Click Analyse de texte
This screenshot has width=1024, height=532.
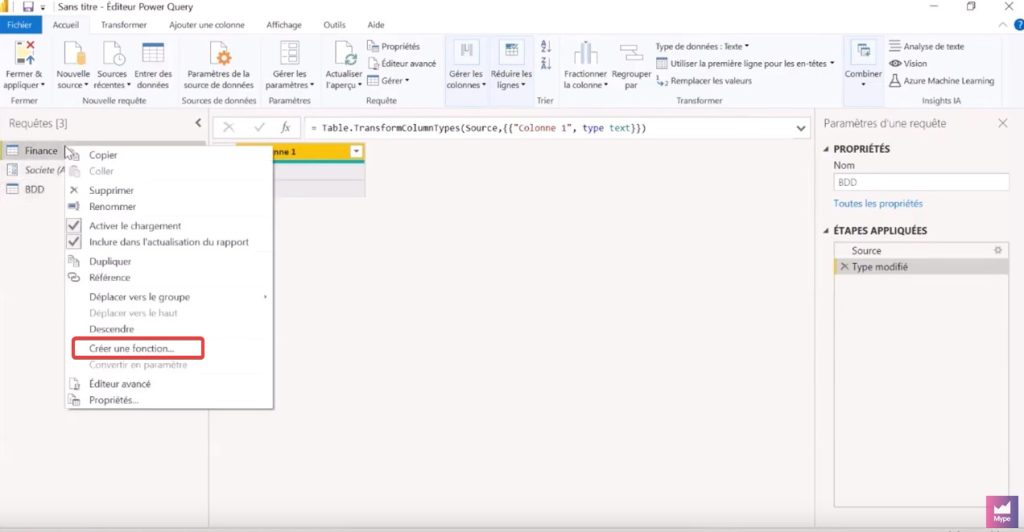pos(927,46)
